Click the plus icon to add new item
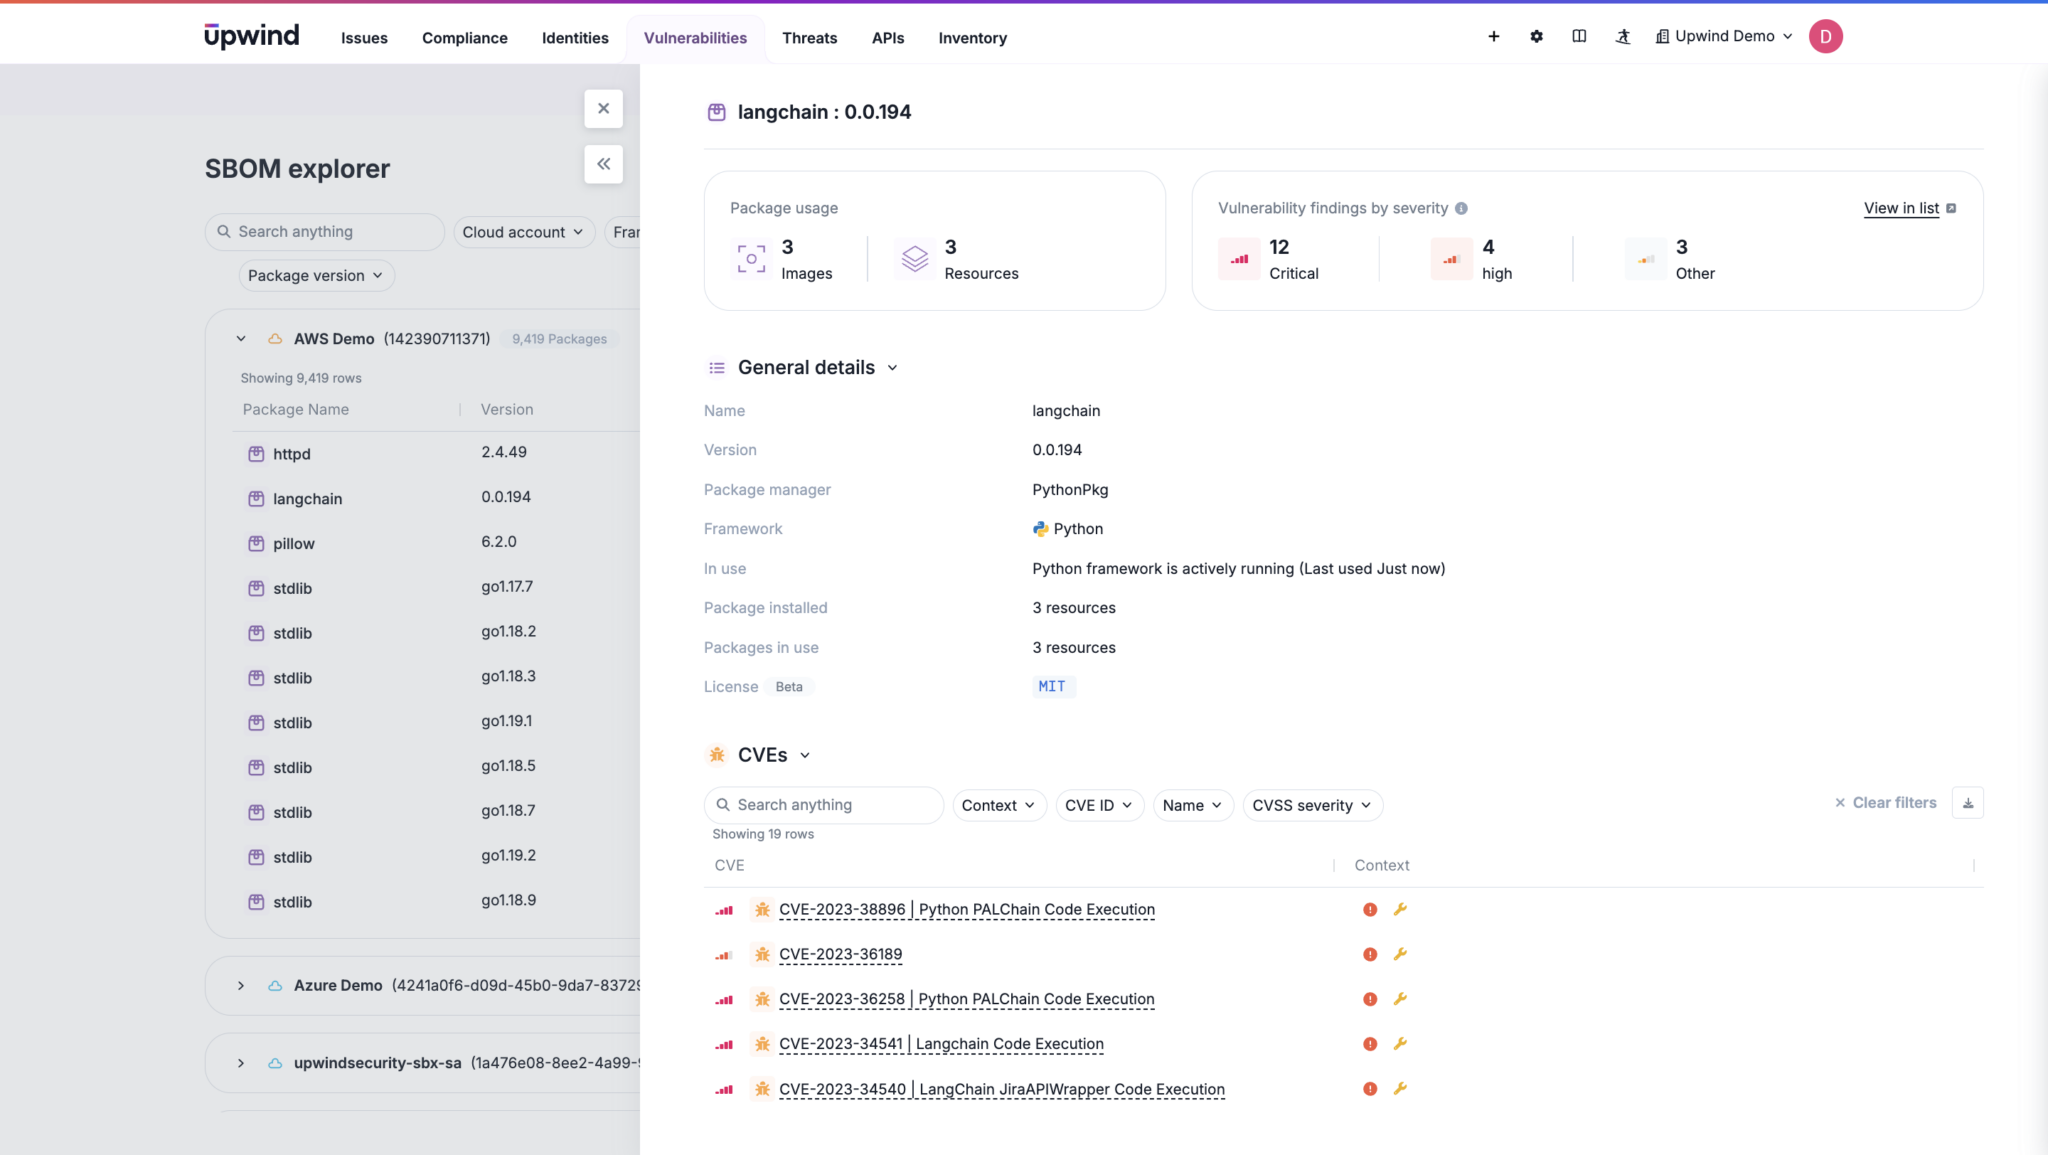Viewport: 2048px width, 1155px height. pyautogui.click(x=1493, y=36)
